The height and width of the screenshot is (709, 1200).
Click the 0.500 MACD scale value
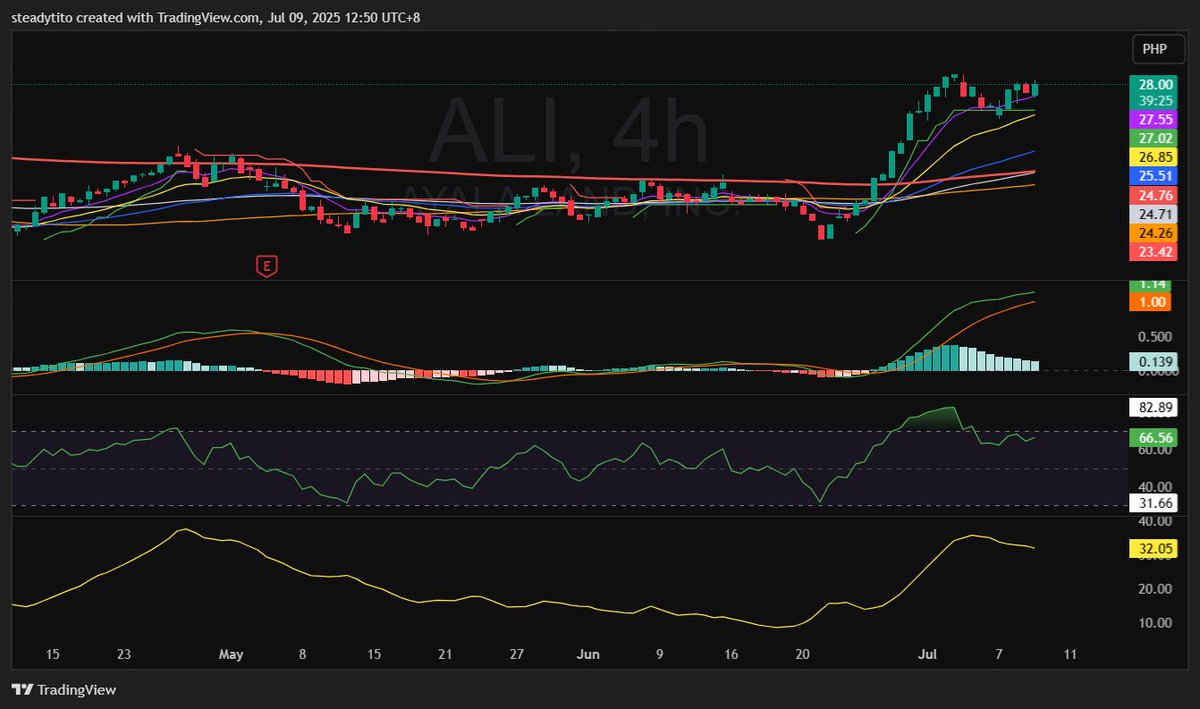click(x=1153, y=337)
